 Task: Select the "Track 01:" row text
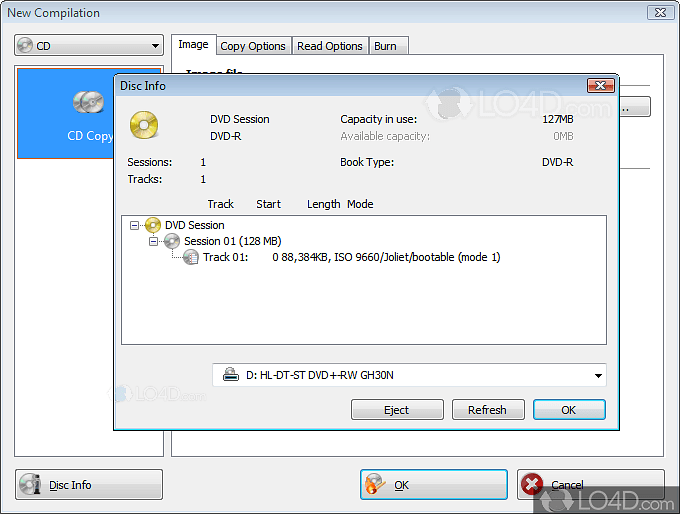pyautogui.click(x=226, y=257)
